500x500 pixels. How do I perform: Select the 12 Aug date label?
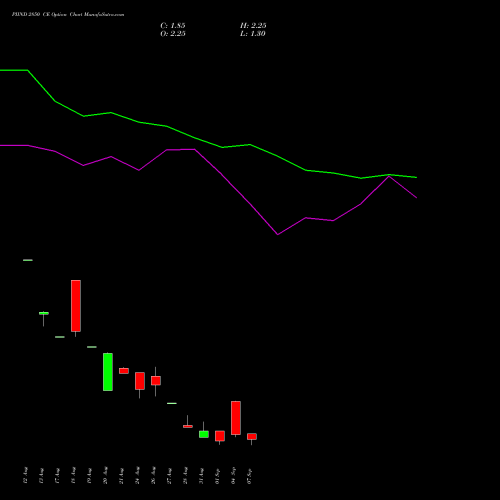pos(26,475)
